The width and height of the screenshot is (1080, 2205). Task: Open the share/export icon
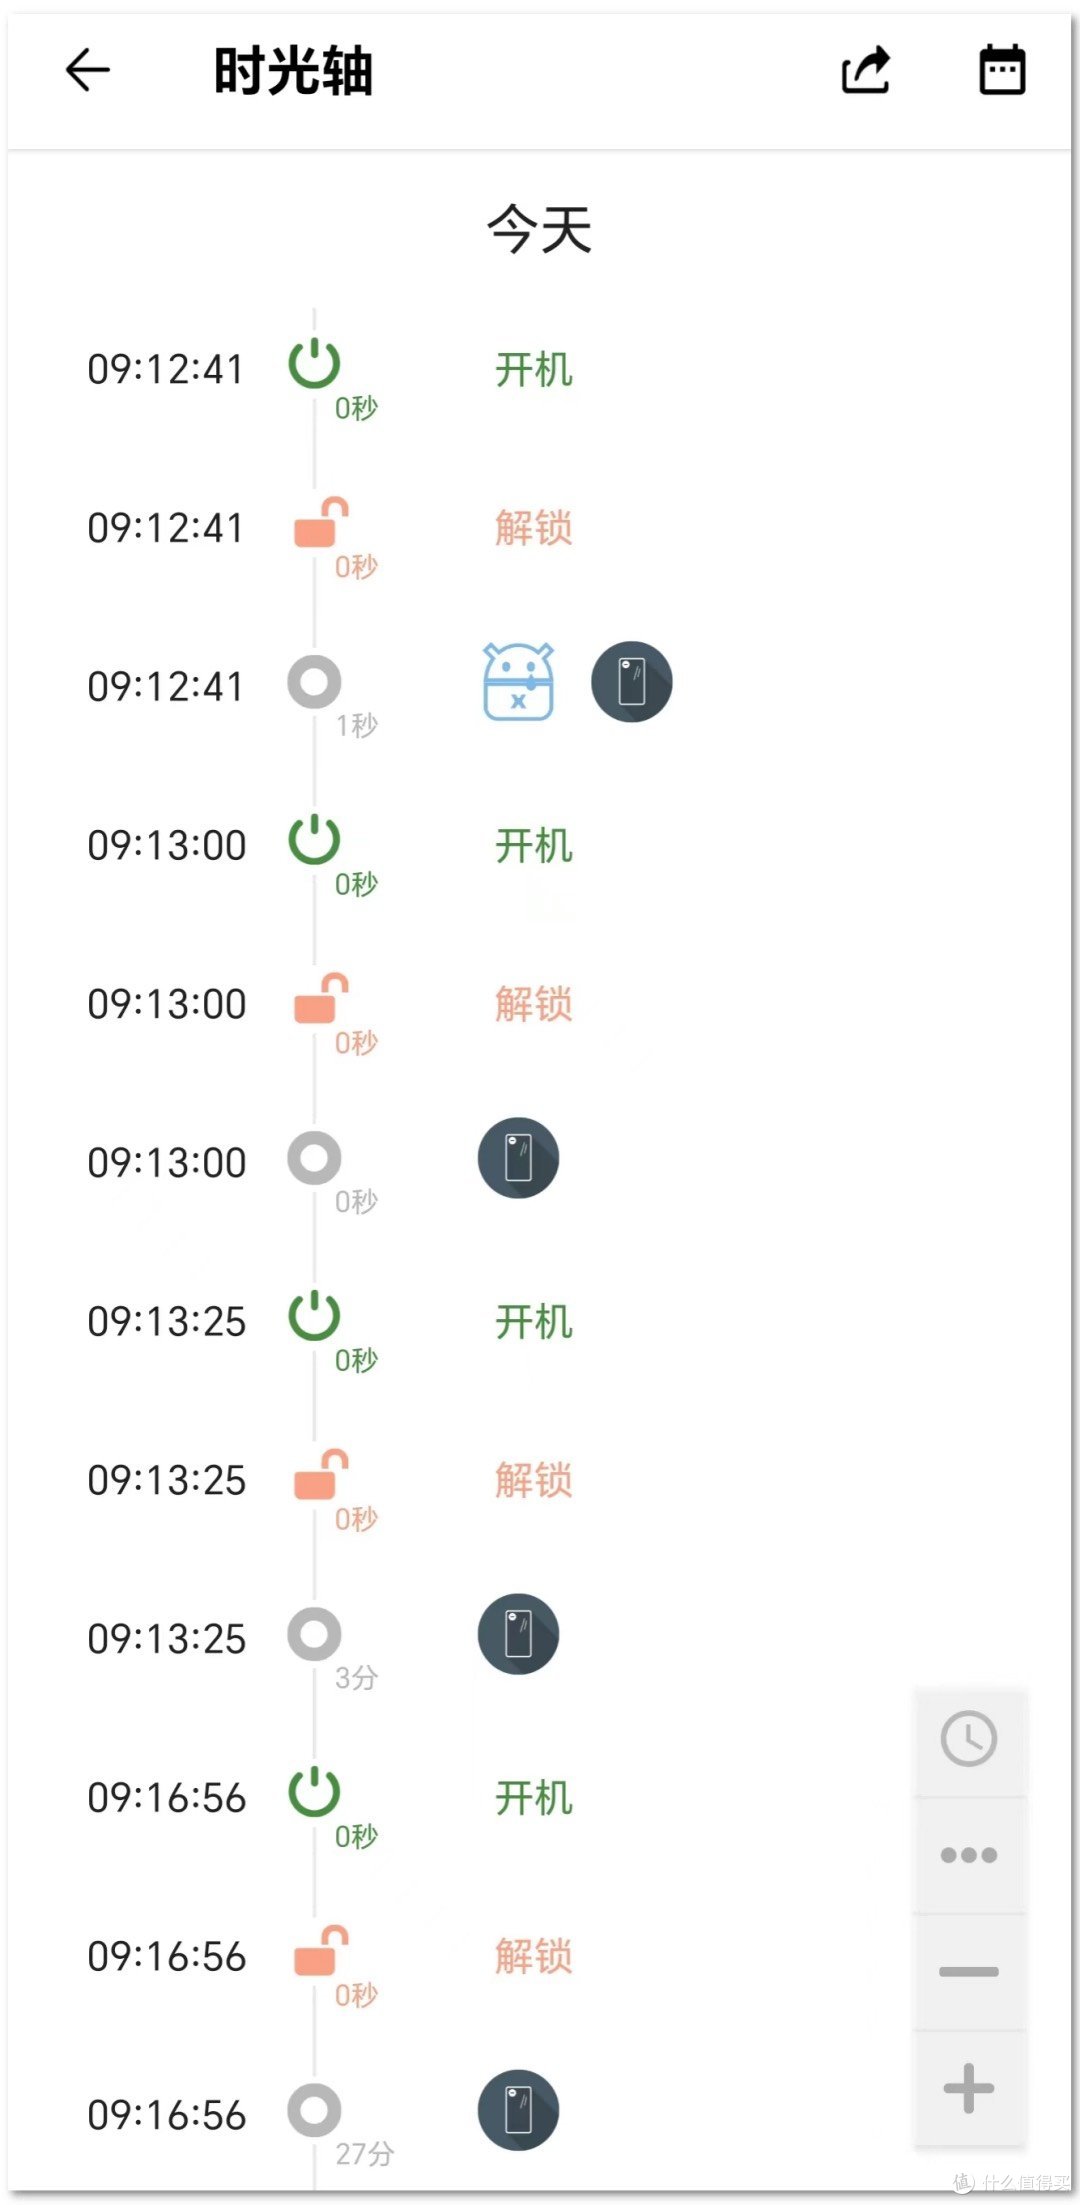865,71
